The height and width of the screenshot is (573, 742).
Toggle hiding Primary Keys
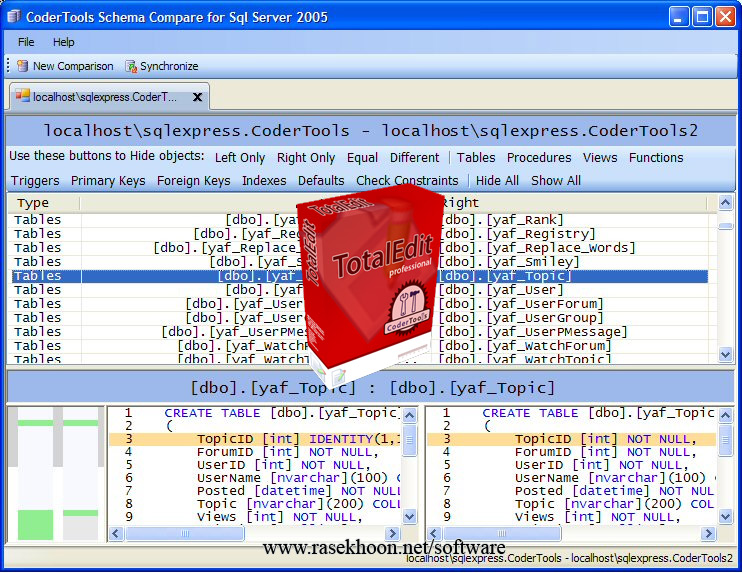[108, 181]
